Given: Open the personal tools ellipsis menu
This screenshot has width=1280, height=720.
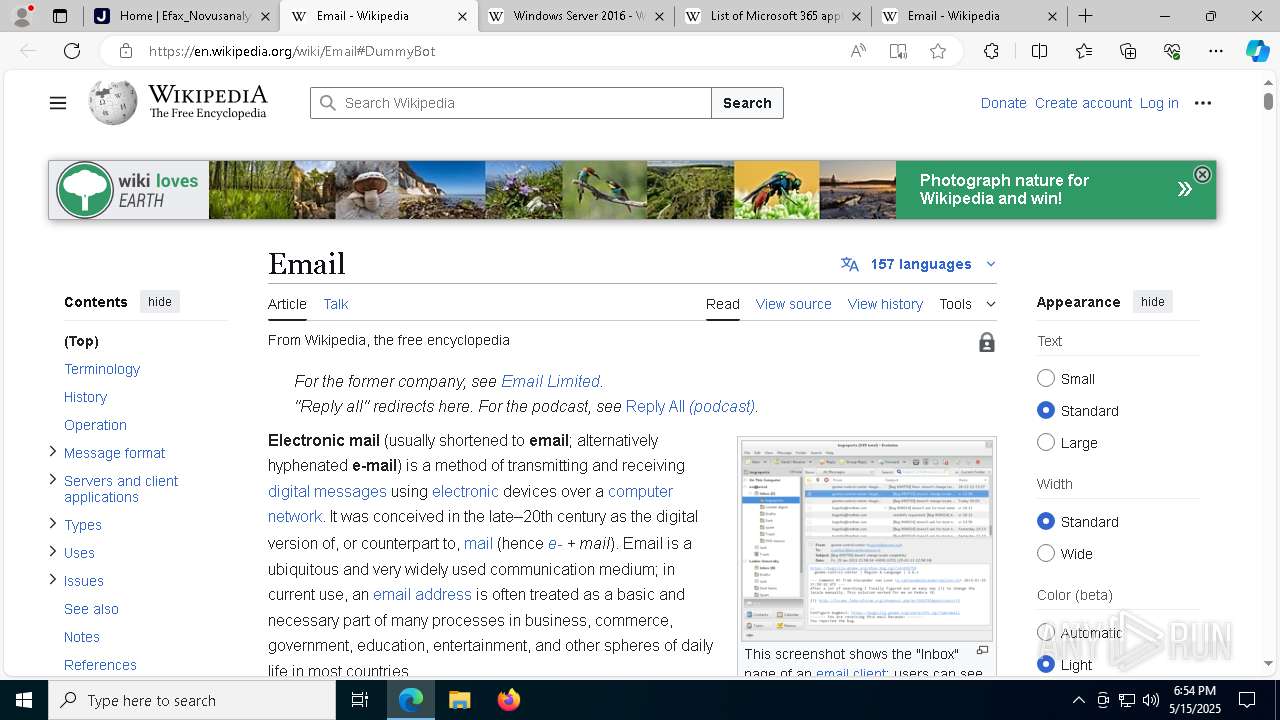Looking at the screenshot, I should click(x=1203, y=103).
